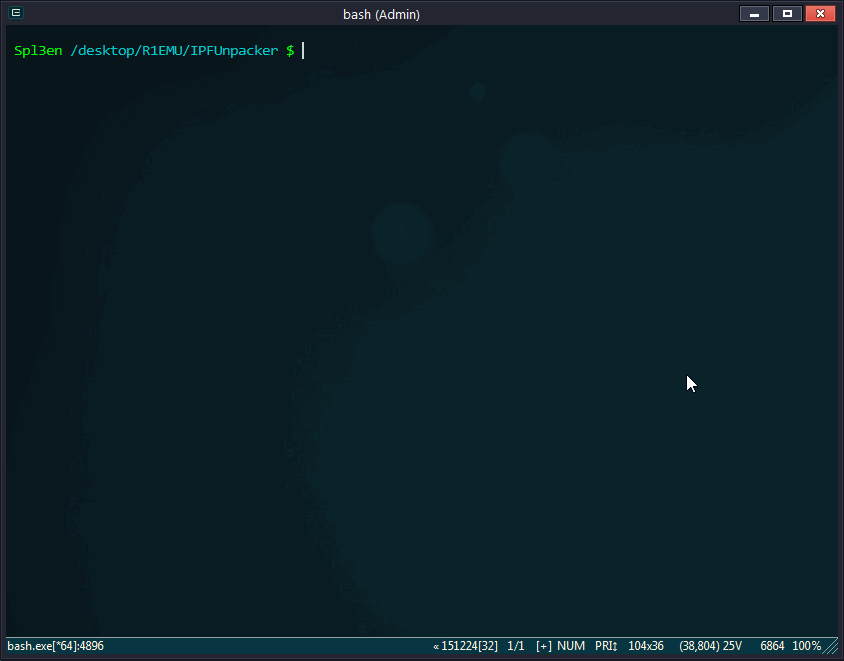Close the bash (Admin) window

pyautogui.click(x=820, y=13)
